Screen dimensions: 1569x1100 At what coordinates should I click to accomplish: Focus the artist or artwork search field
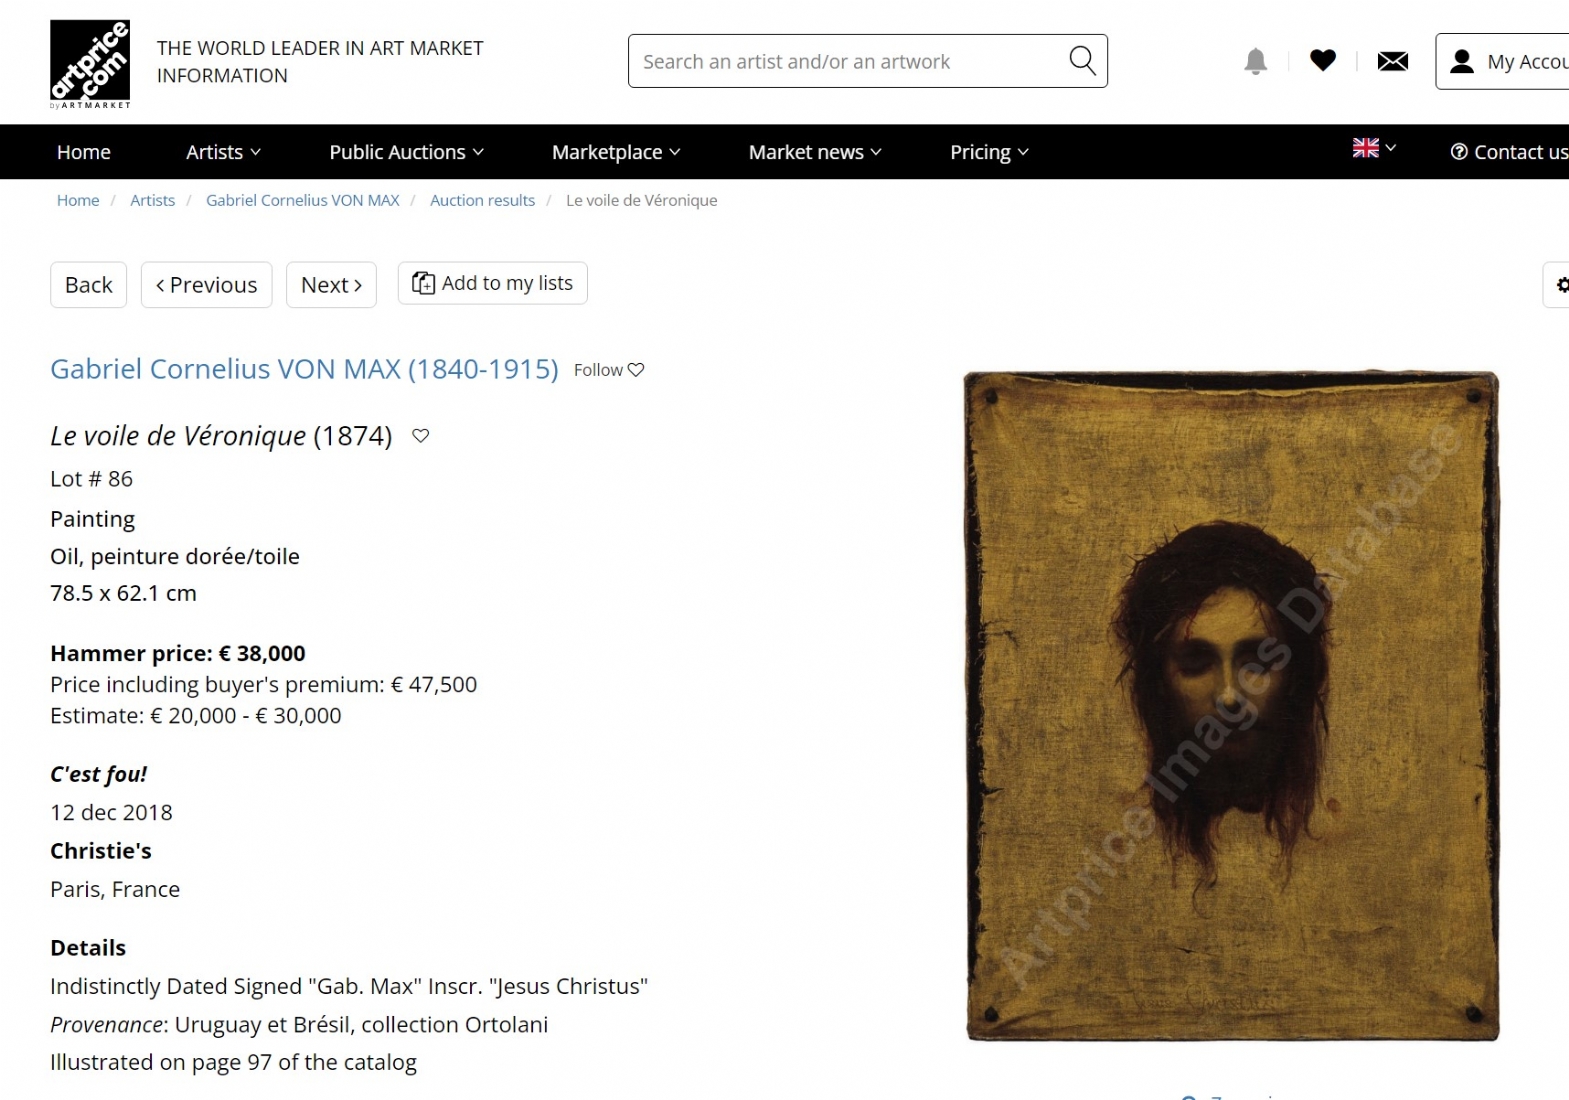852,61
